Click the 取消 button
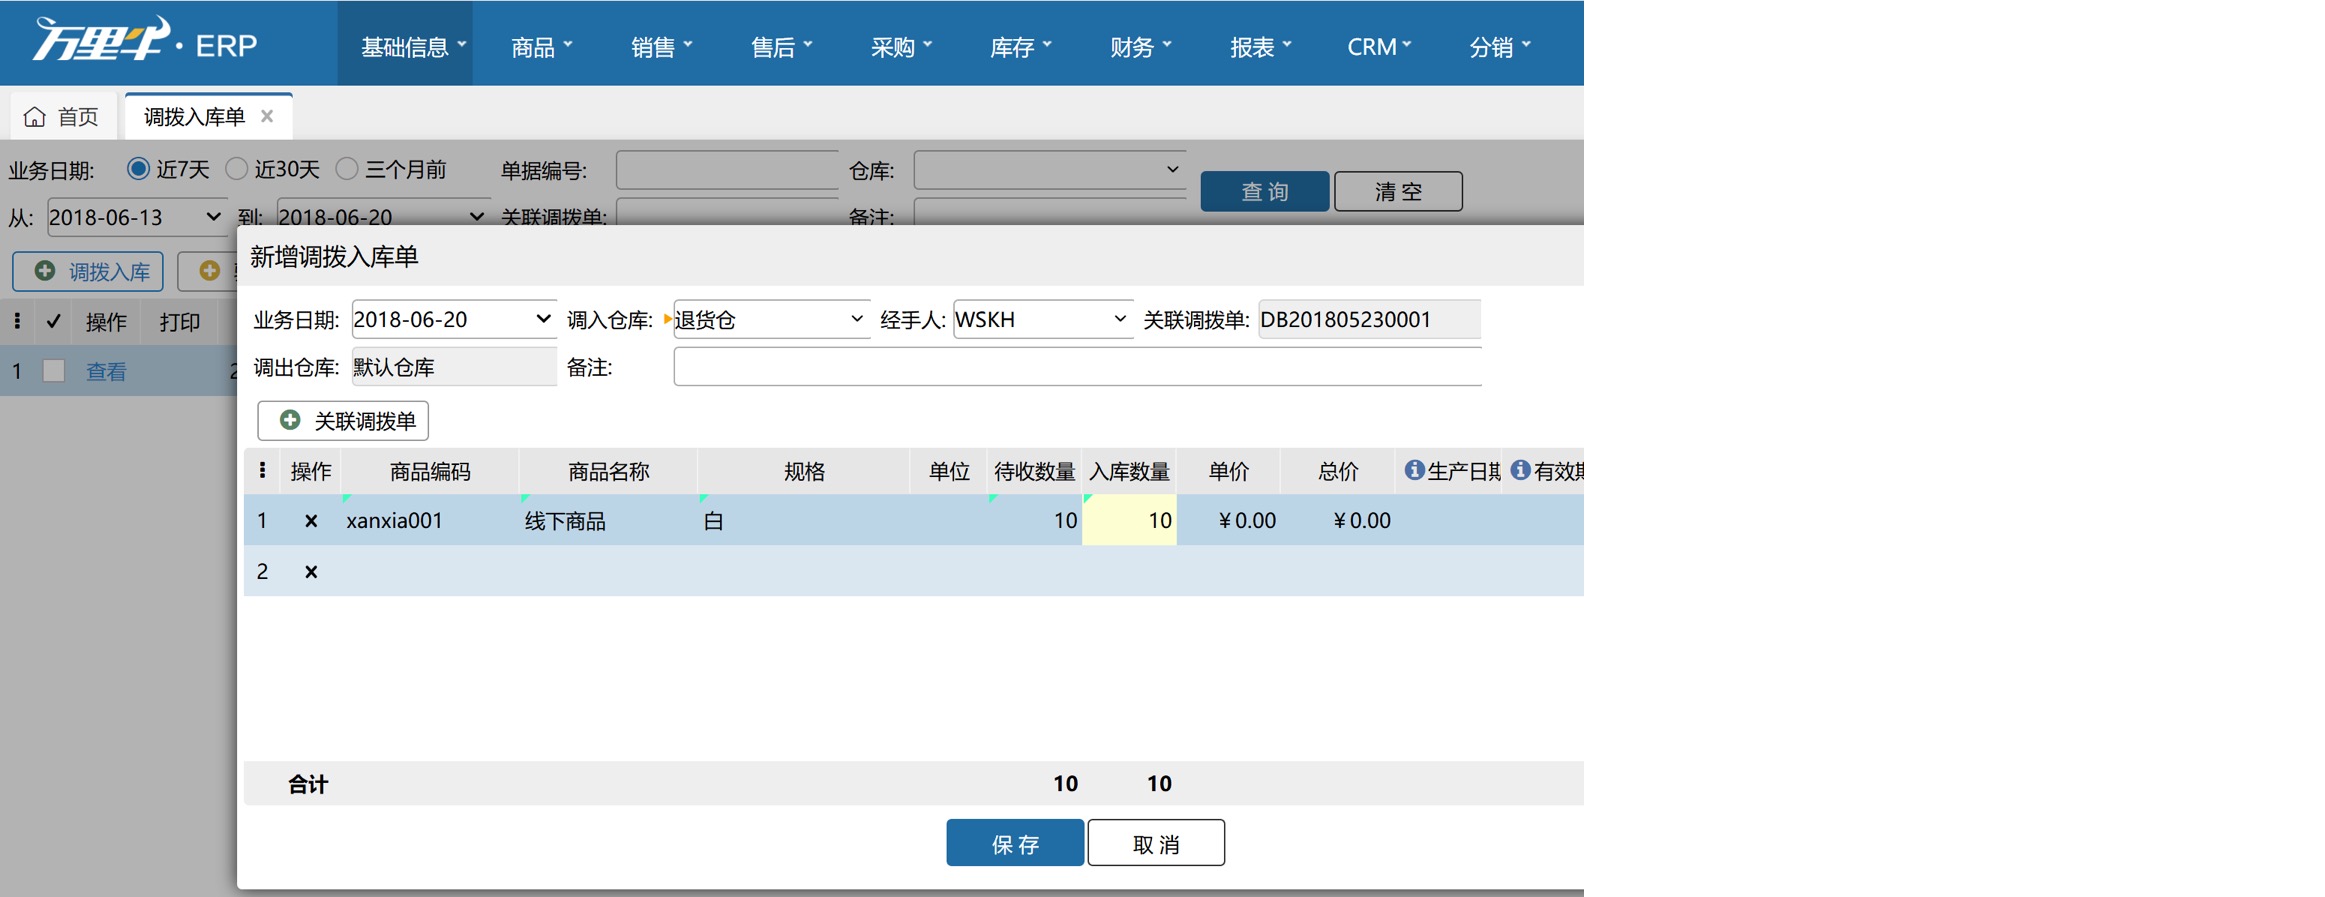This screenshot has width=2325, height=897. (x=1156, y=843)
